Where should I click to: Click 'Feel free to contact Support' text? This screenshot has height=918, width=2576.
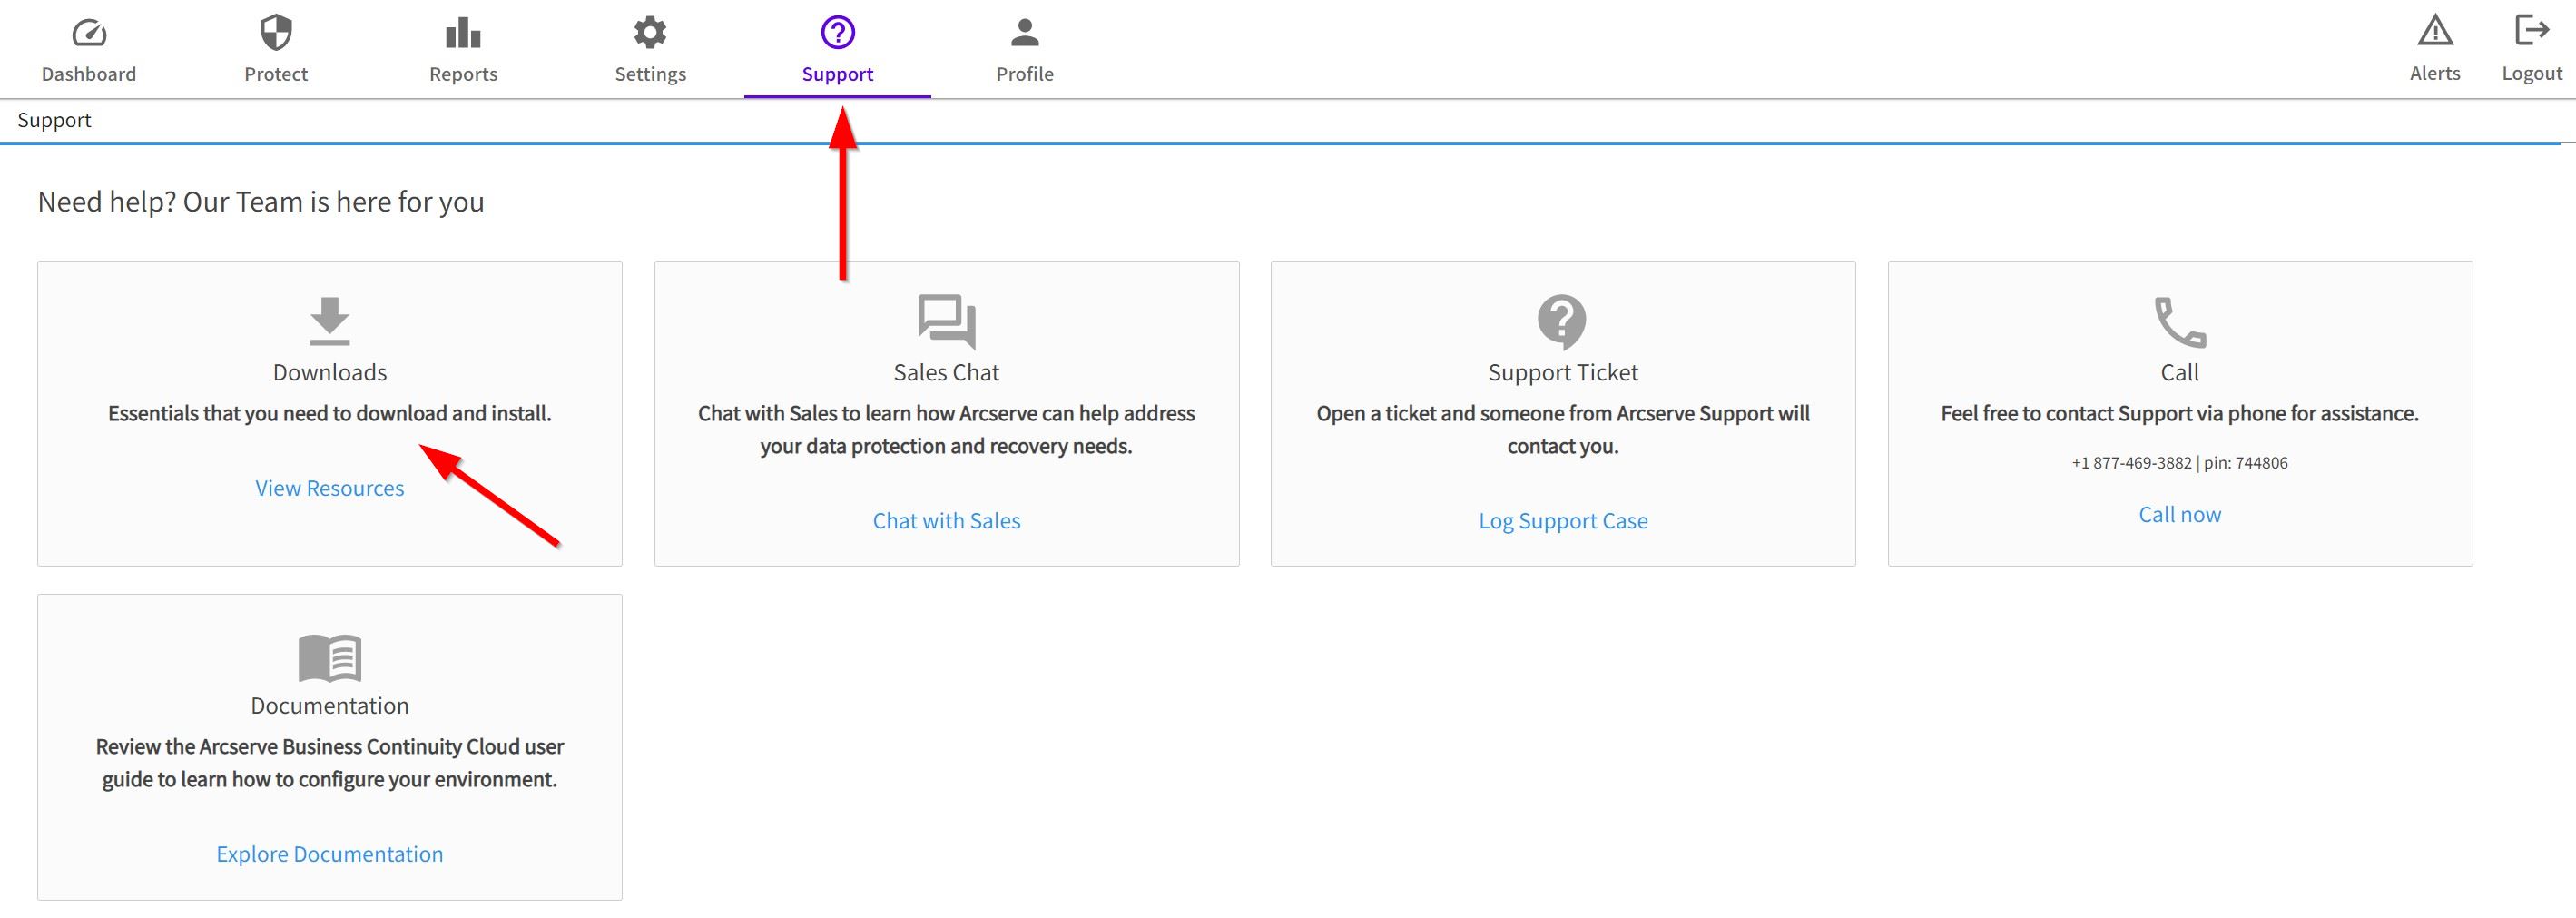[2180, 413]
